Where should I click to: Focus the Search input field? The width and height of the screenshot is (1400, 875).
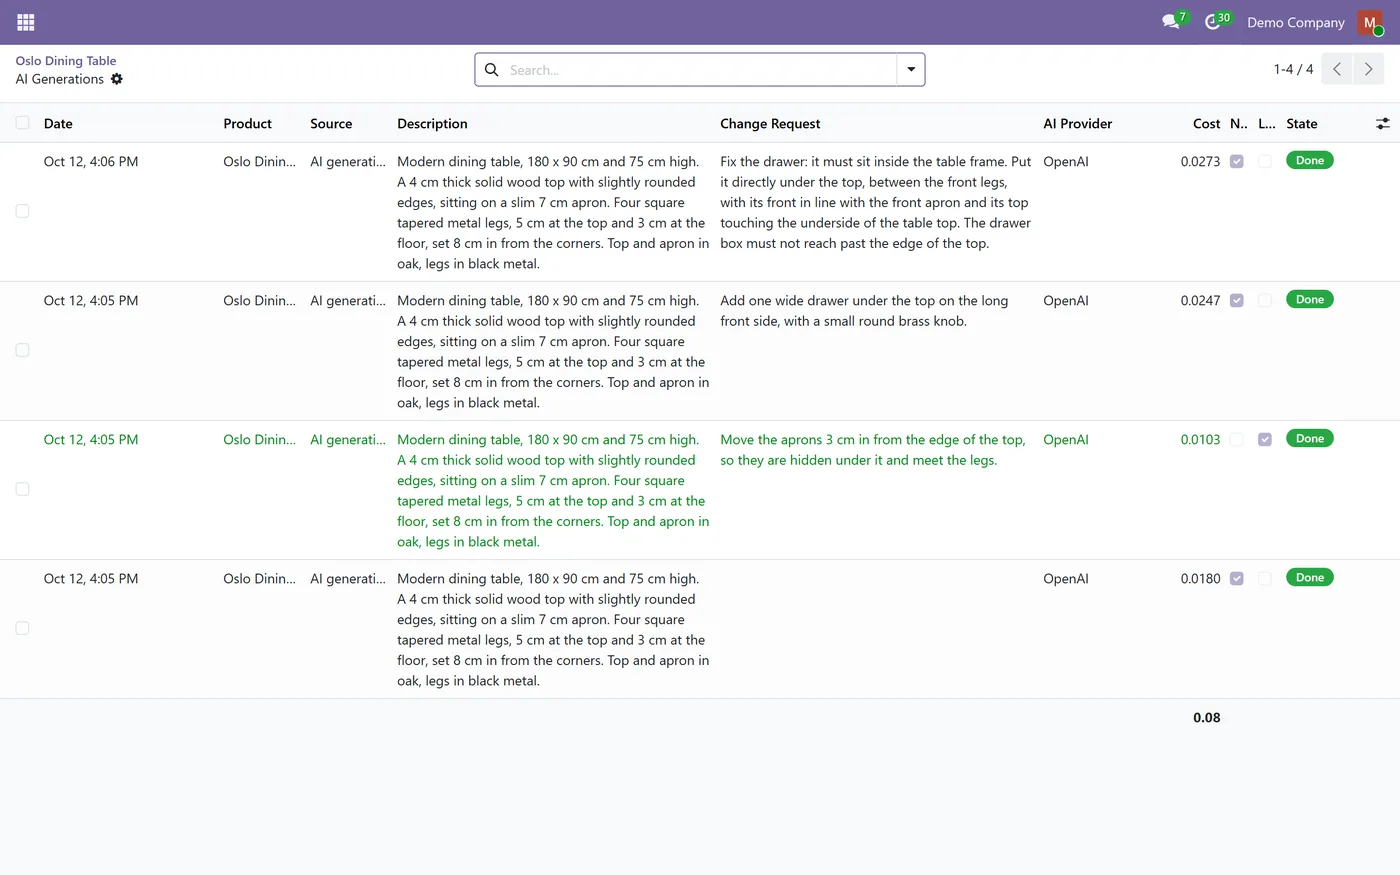[x=700, y=70]
